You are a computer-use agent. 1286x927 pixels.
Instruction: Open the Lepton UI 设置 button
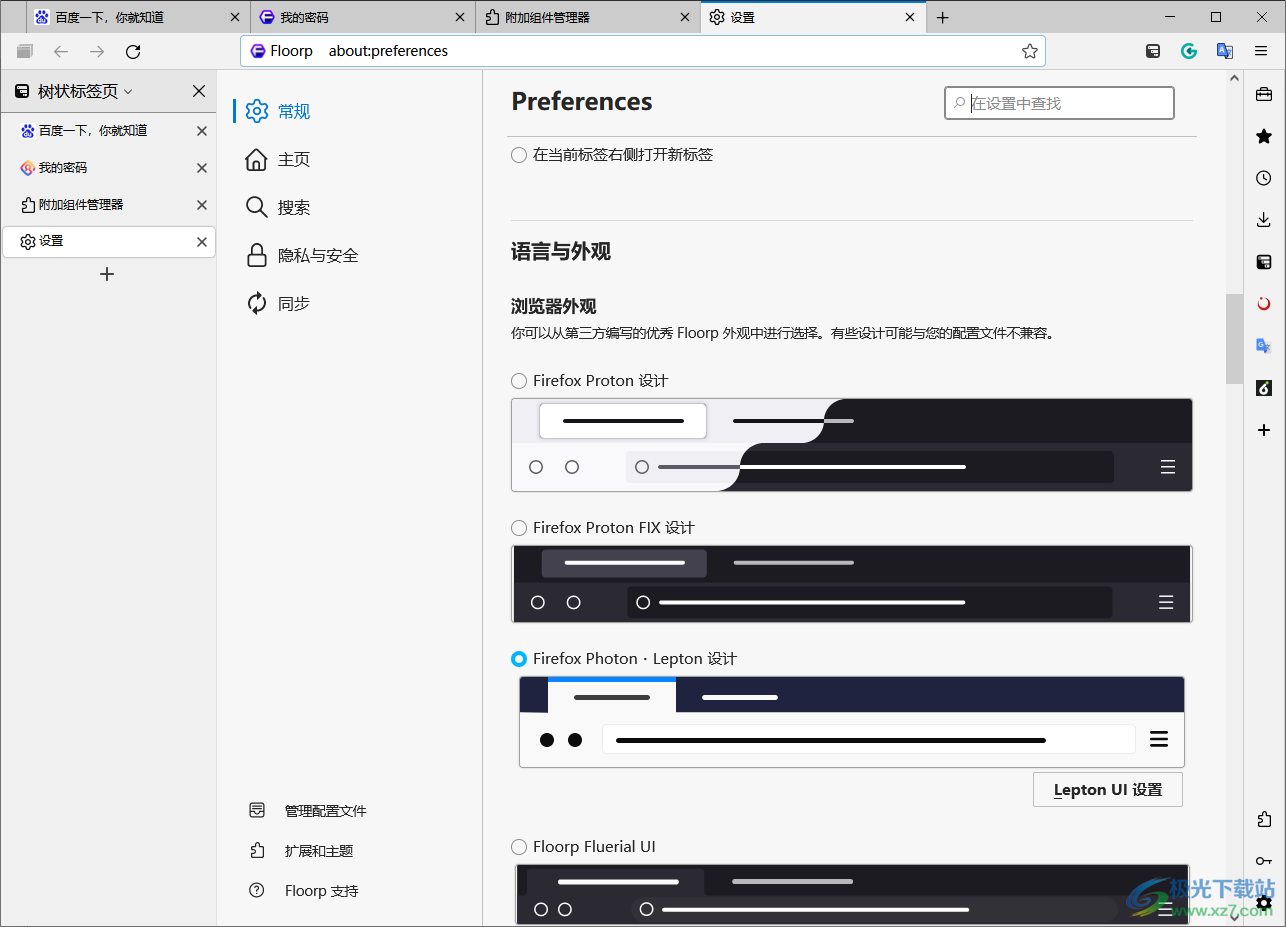click(x=1107, y=789)
